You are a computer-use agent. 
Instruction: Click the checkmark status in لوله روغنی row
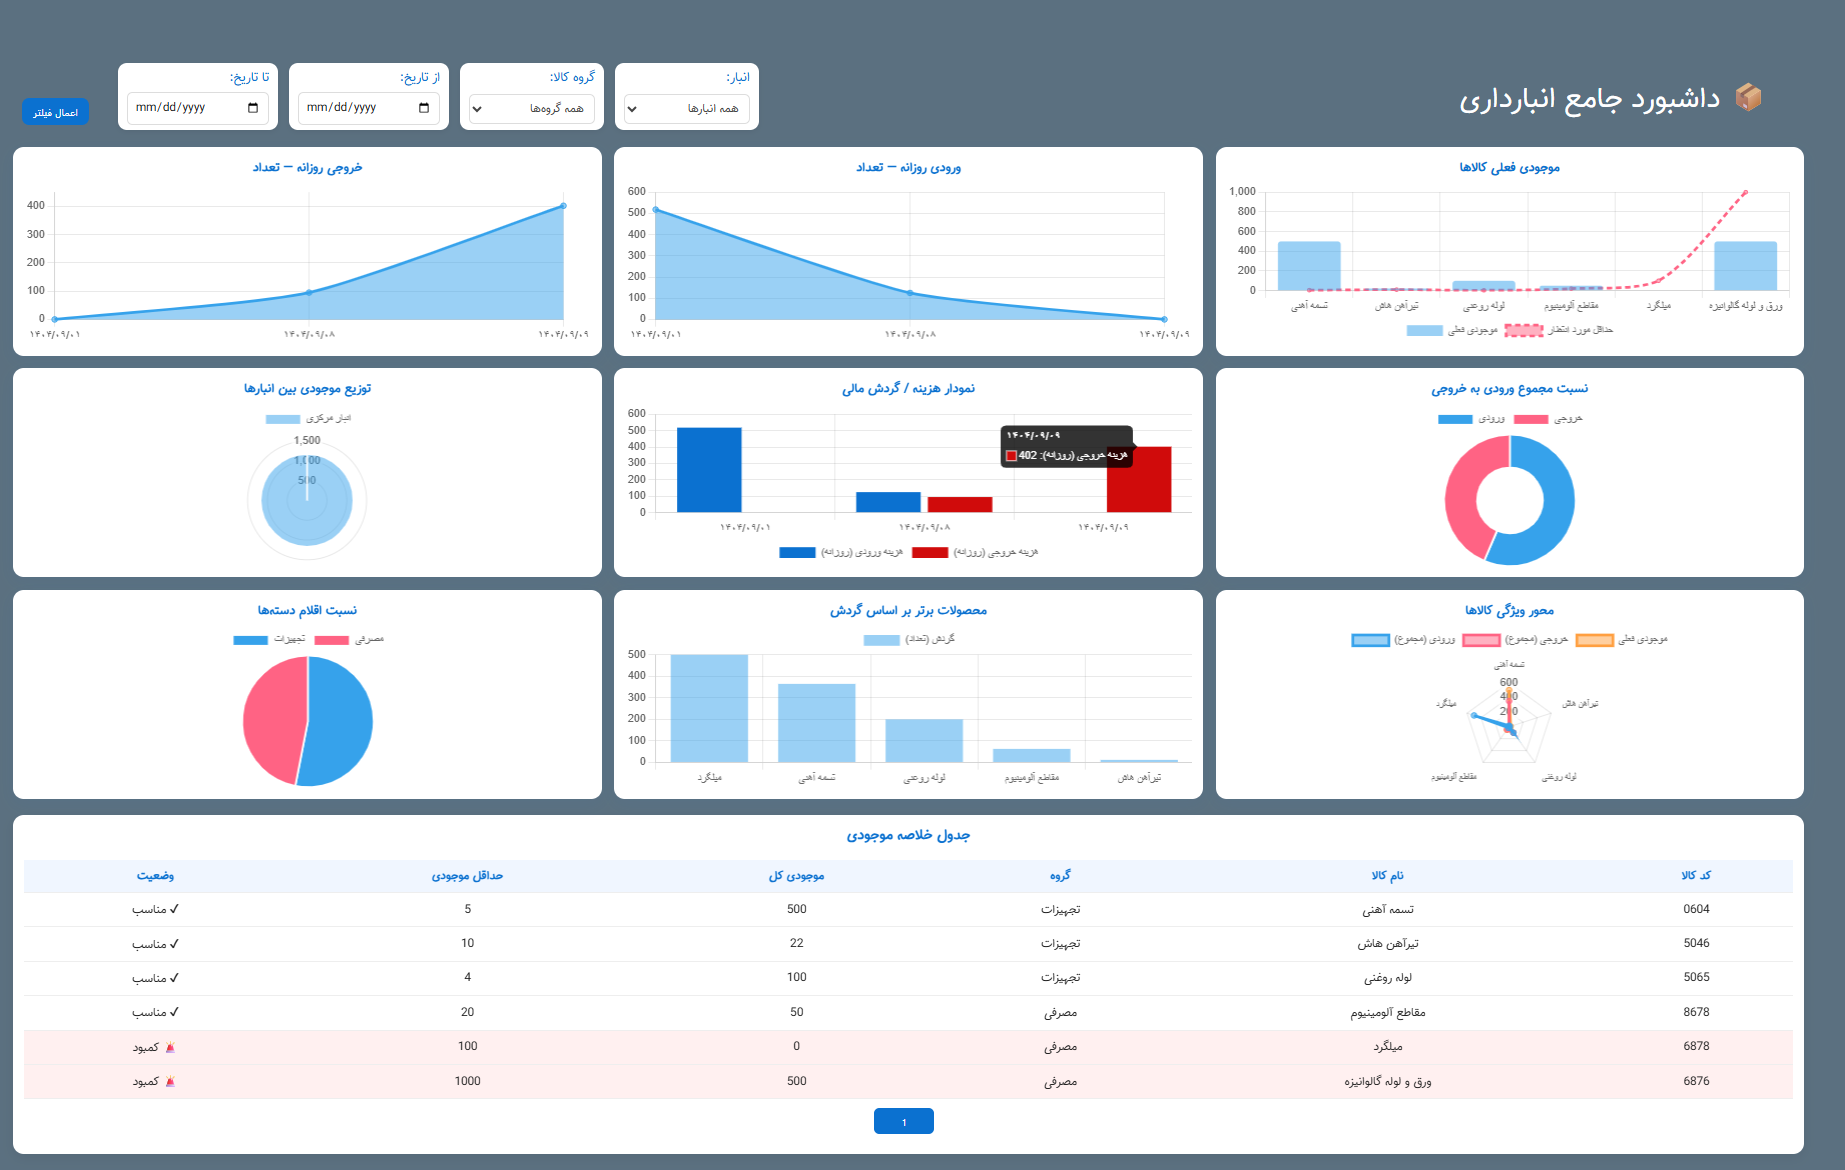coord(174,978)
